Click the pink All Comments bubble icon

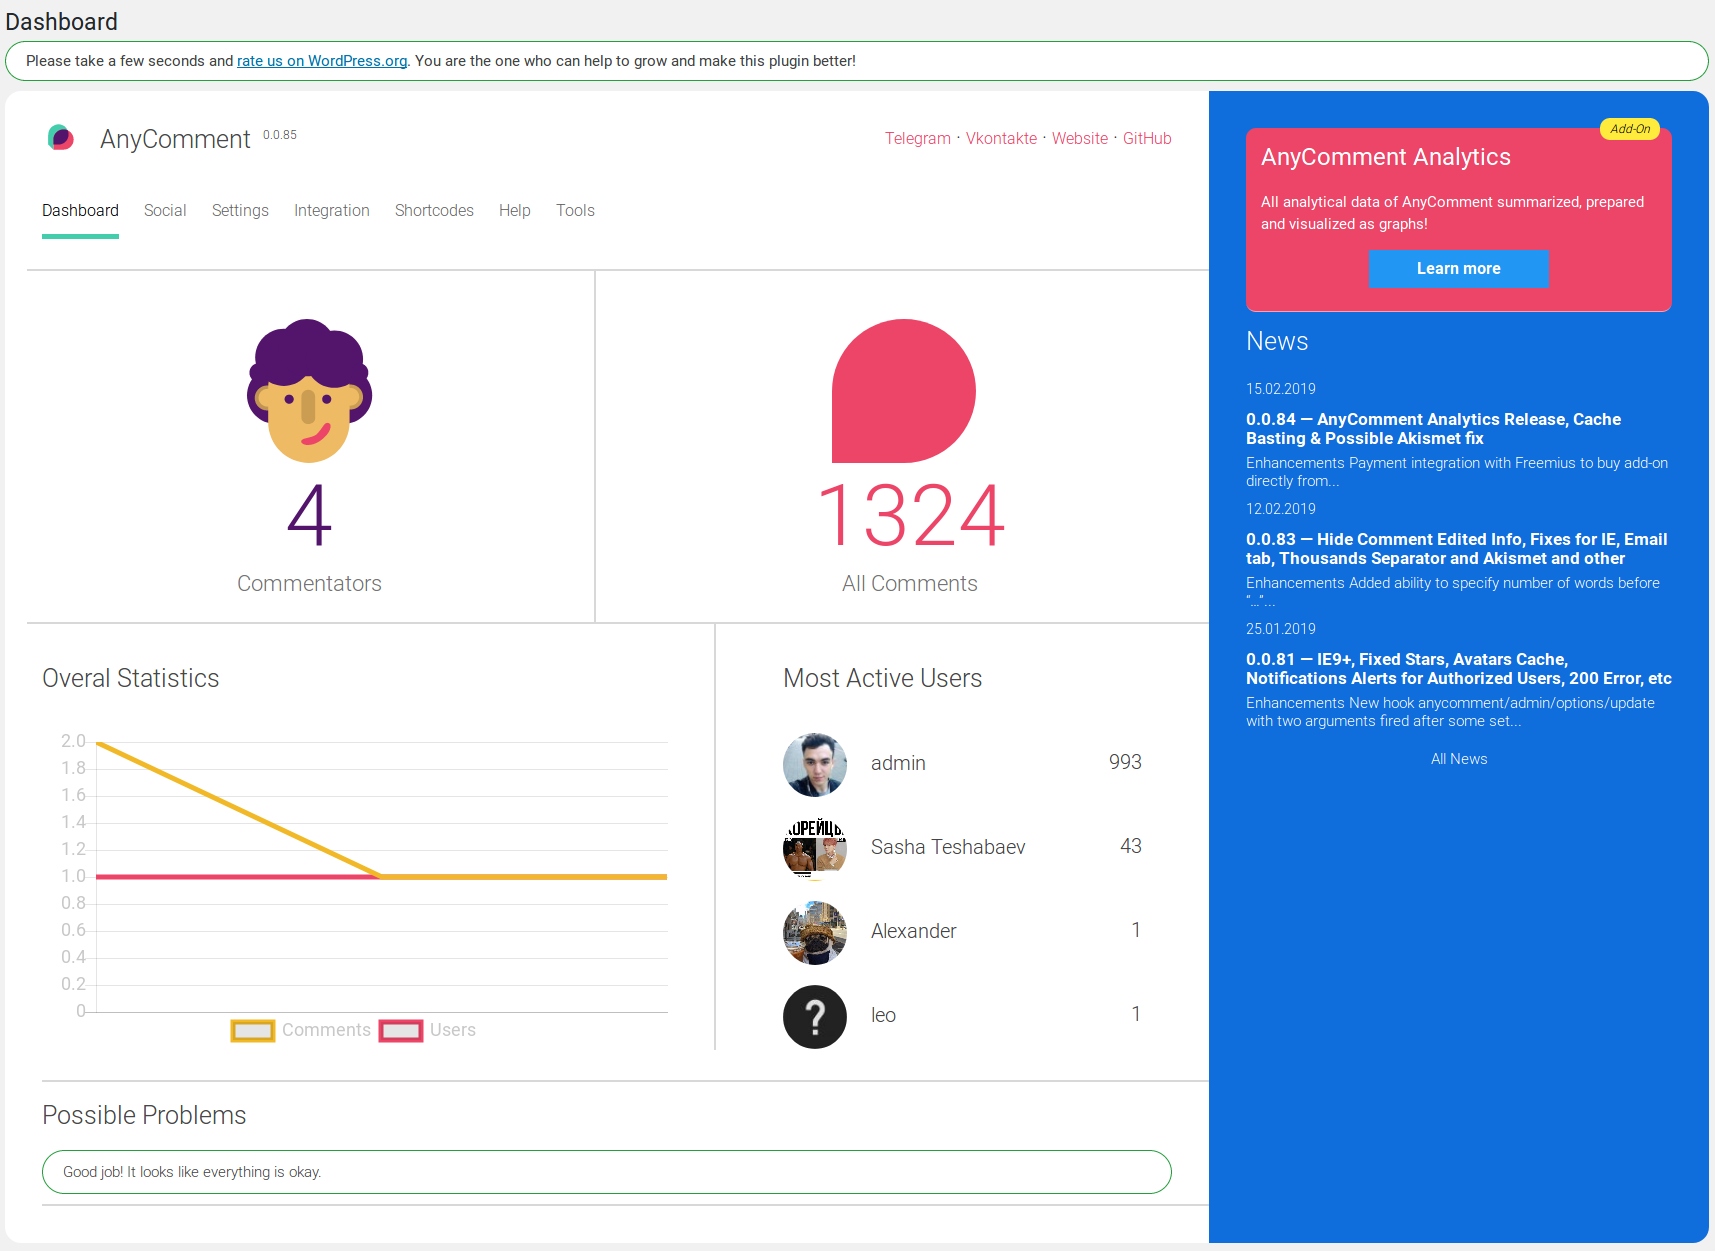pyautogui.click(x=904, y=391)
